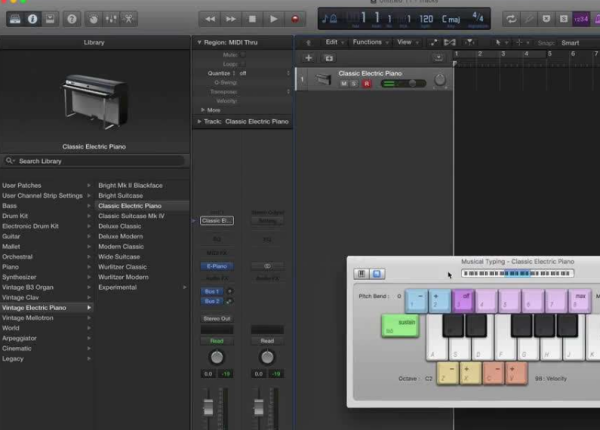This screenshot has height=430, width=600.
Task: Select Wurlitzer Classic patch
Action: 122,267
